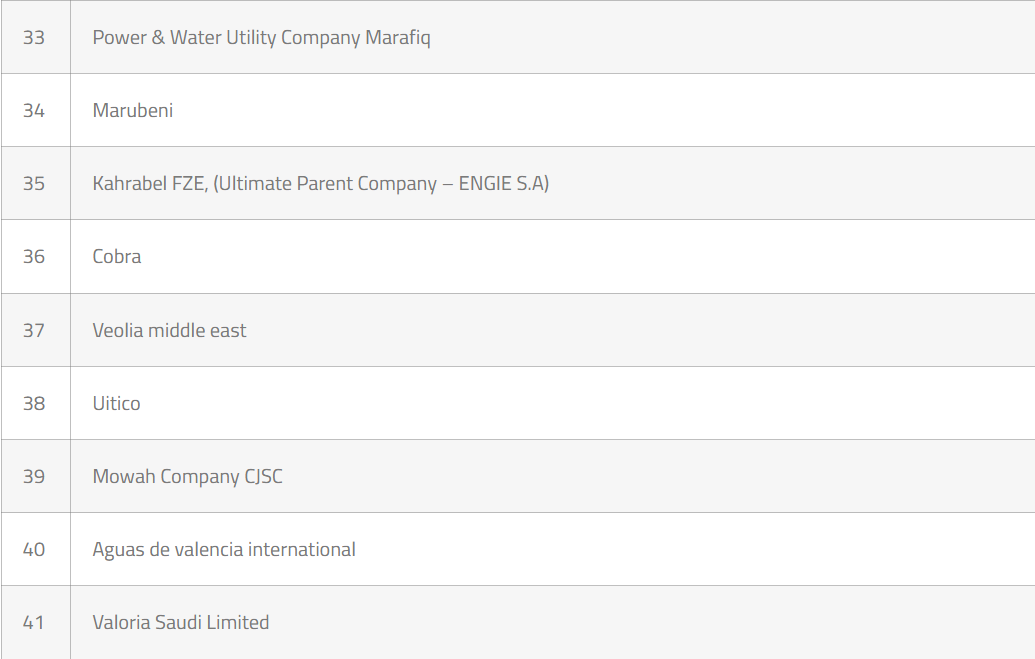Click the row number 37 cell
This screenshot has height=659, width=1035.
point(34,330)
